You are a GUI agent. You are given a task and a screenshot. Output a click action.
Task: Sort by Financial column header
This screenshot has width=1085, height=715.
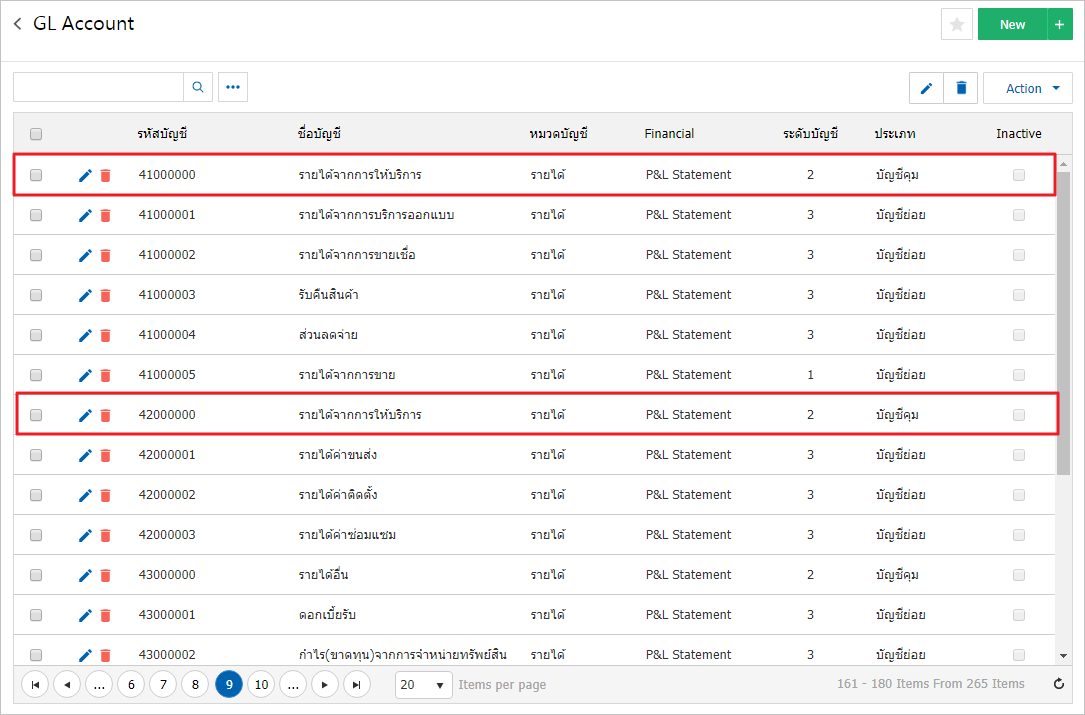click(x=669, y=134)
